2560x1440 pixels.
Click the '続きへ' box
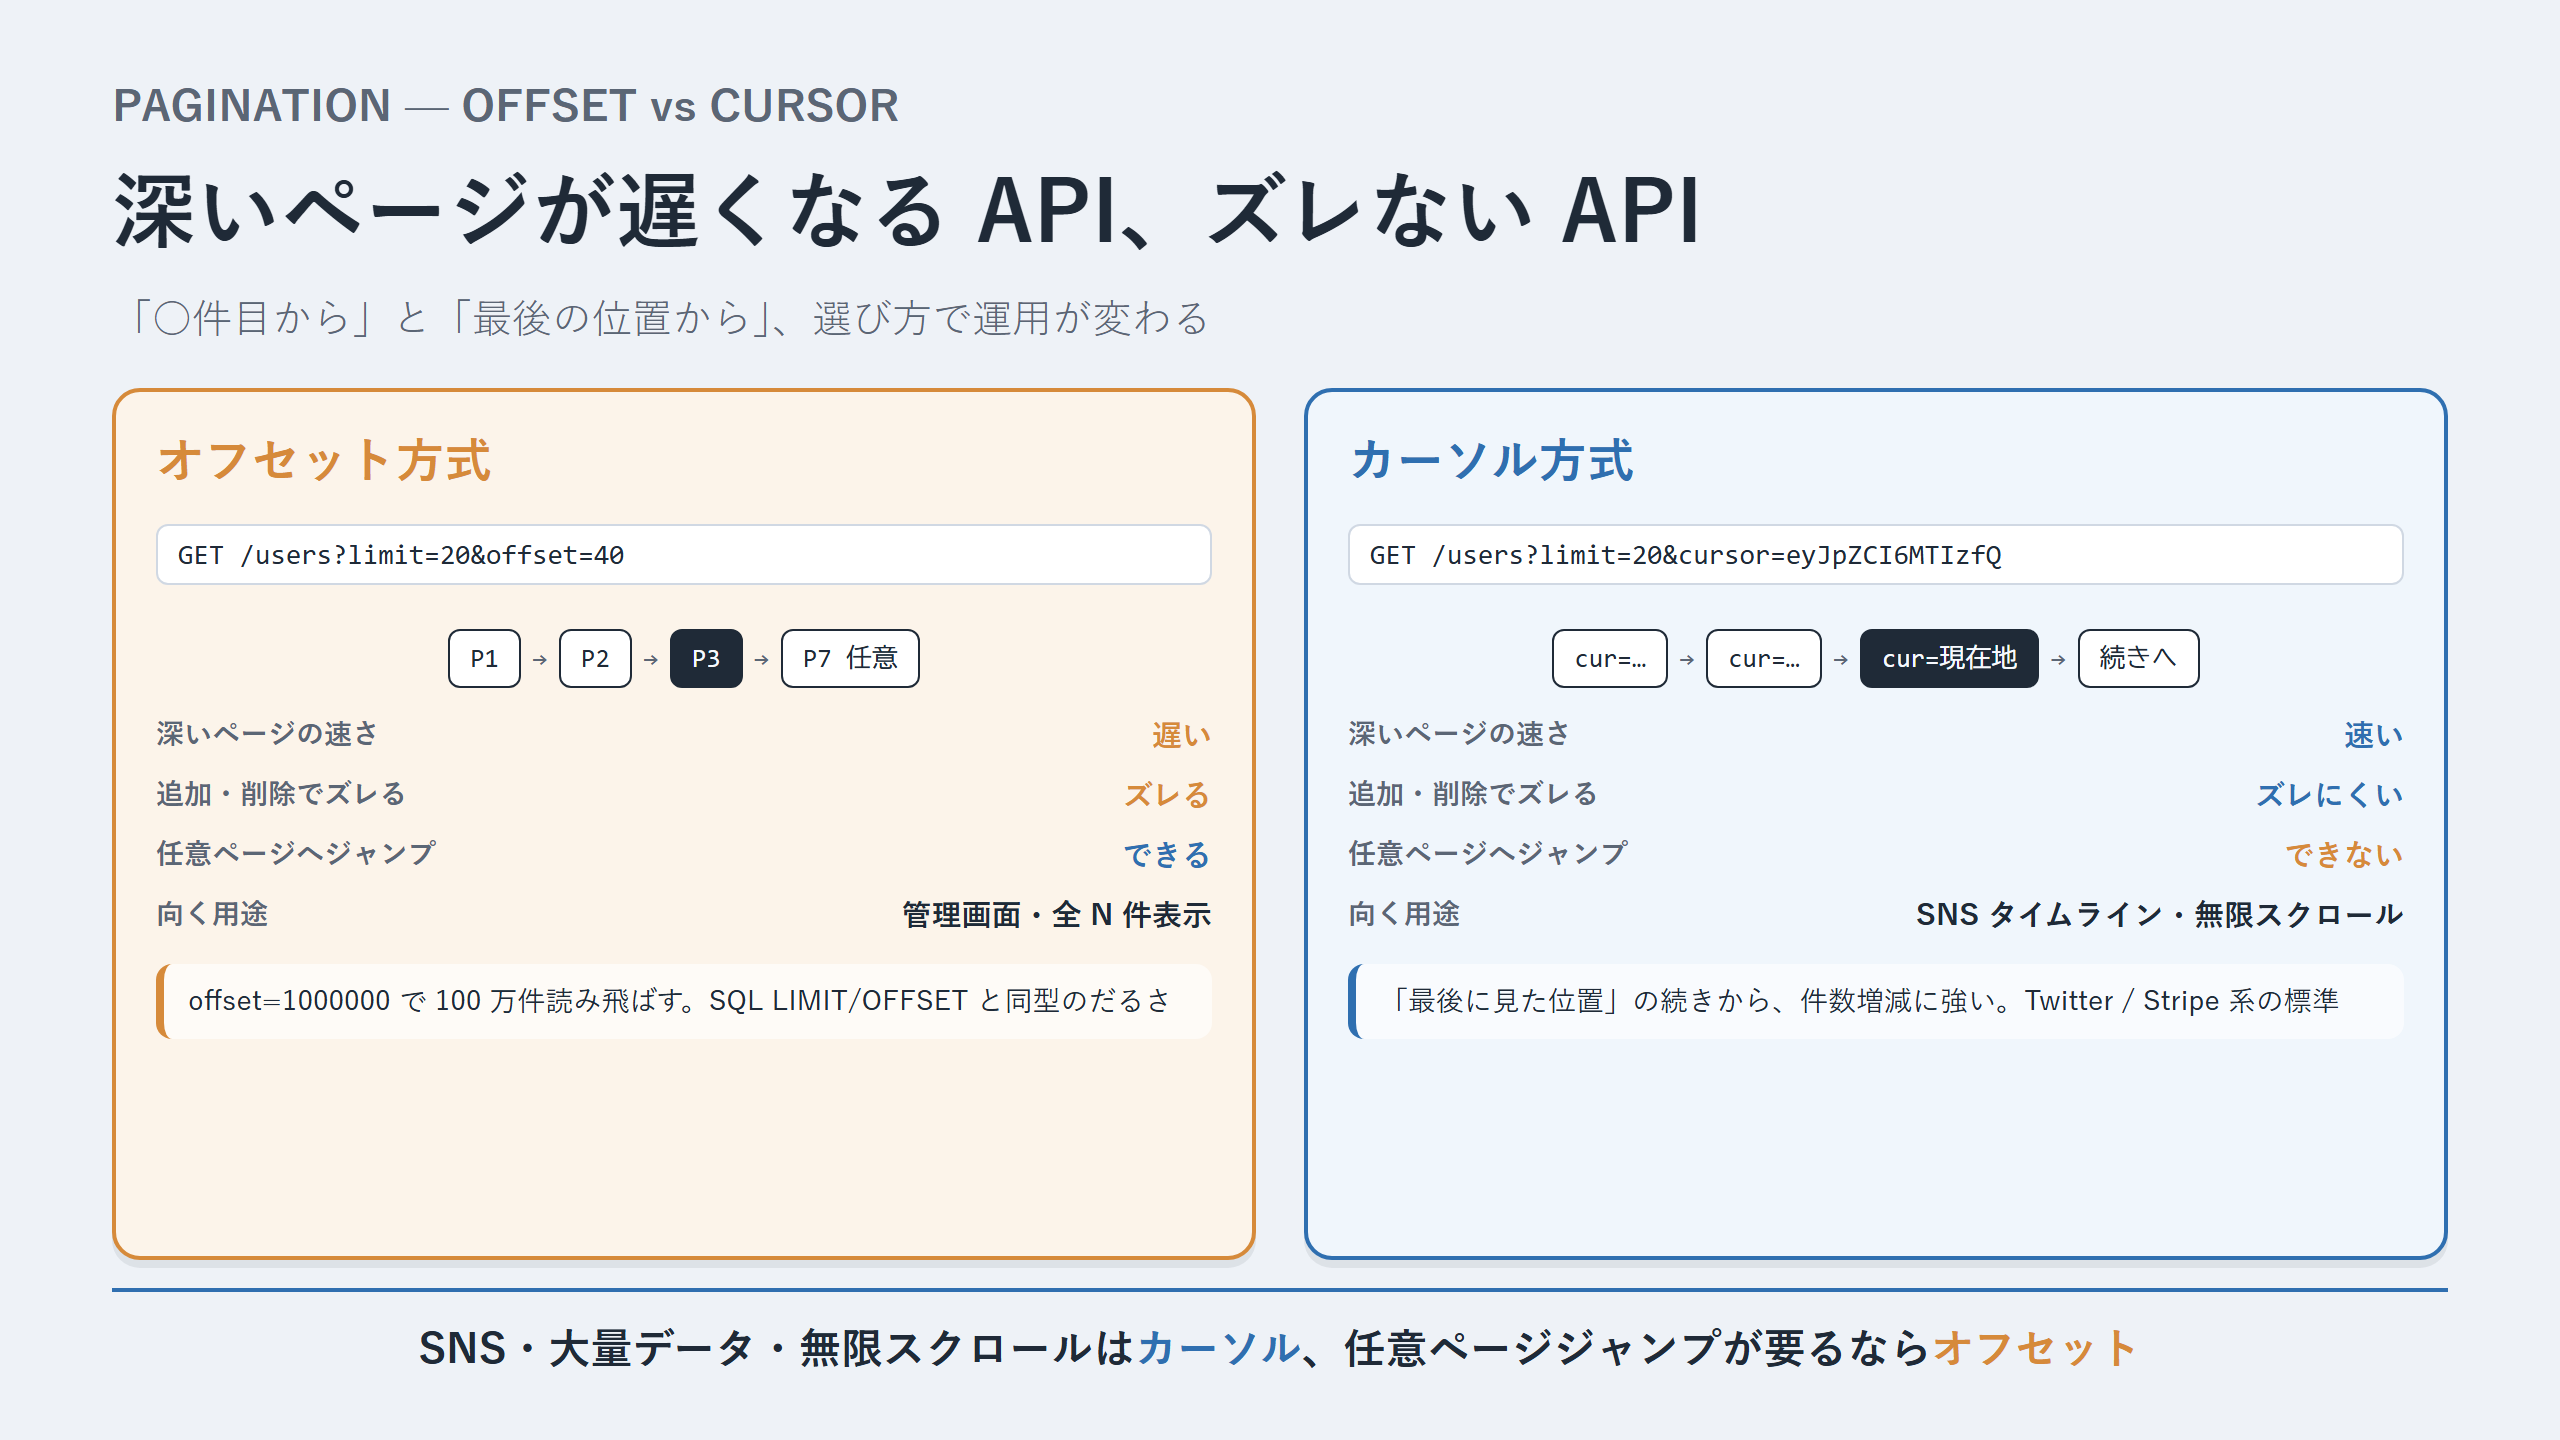(2138, 658)
